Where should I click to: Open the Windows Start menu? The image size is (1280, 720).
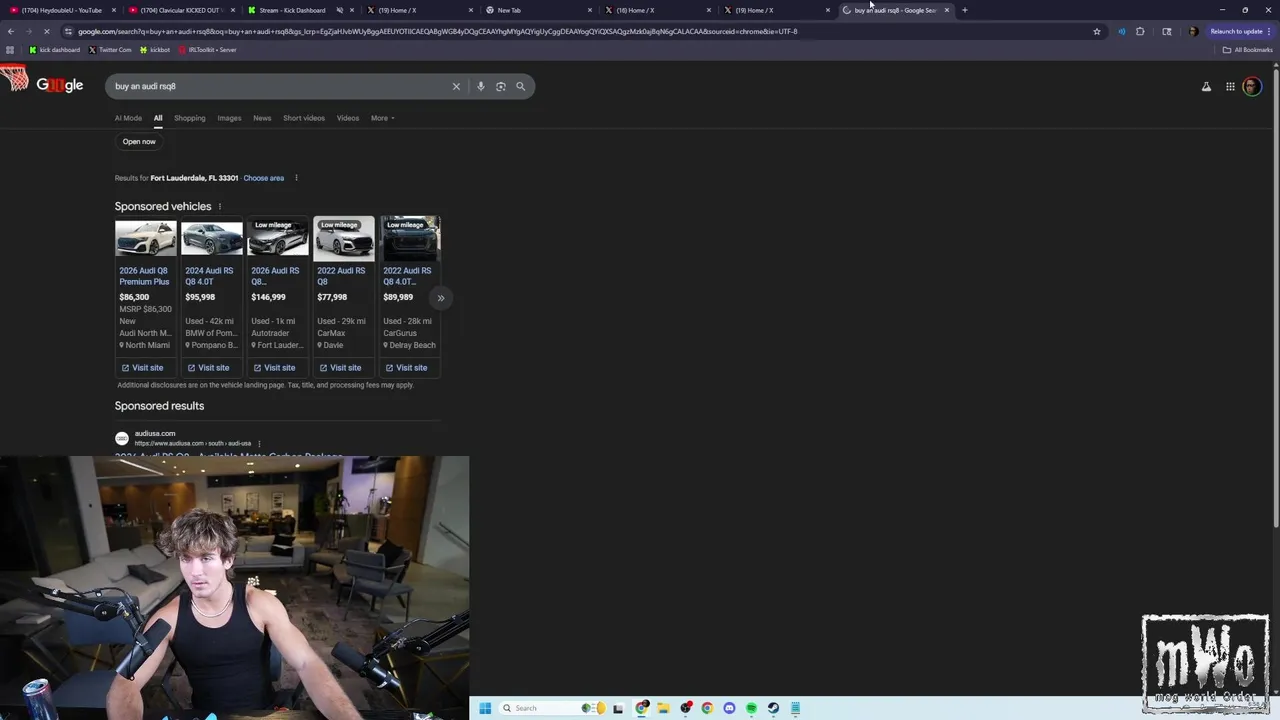pyautogui.click(x=485, y=708)
